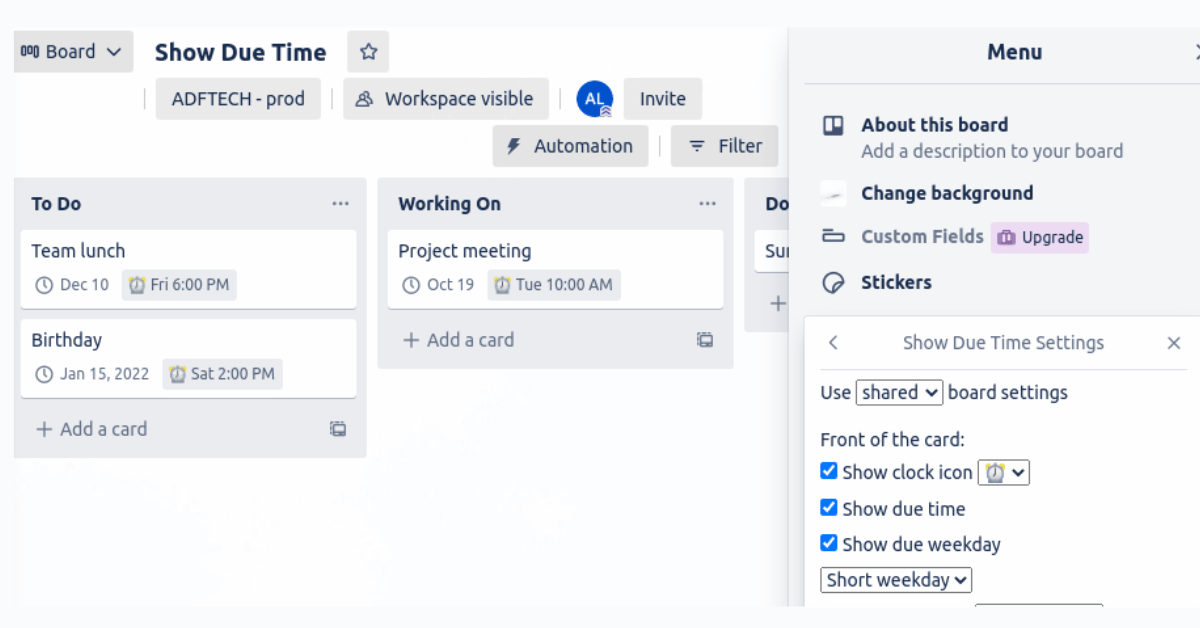Click Upgrade next to Custom Fields
Screen dimensions: 1200x628
(x=1040, y=237)
